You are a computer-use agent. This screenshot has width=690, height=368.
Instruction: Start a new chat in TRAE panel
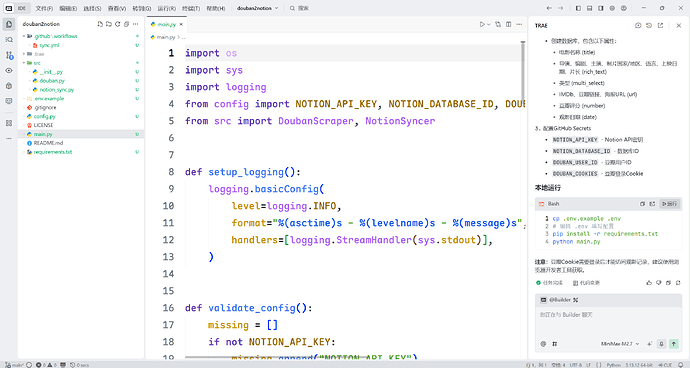pyautogui.click(x=638, y=26)
